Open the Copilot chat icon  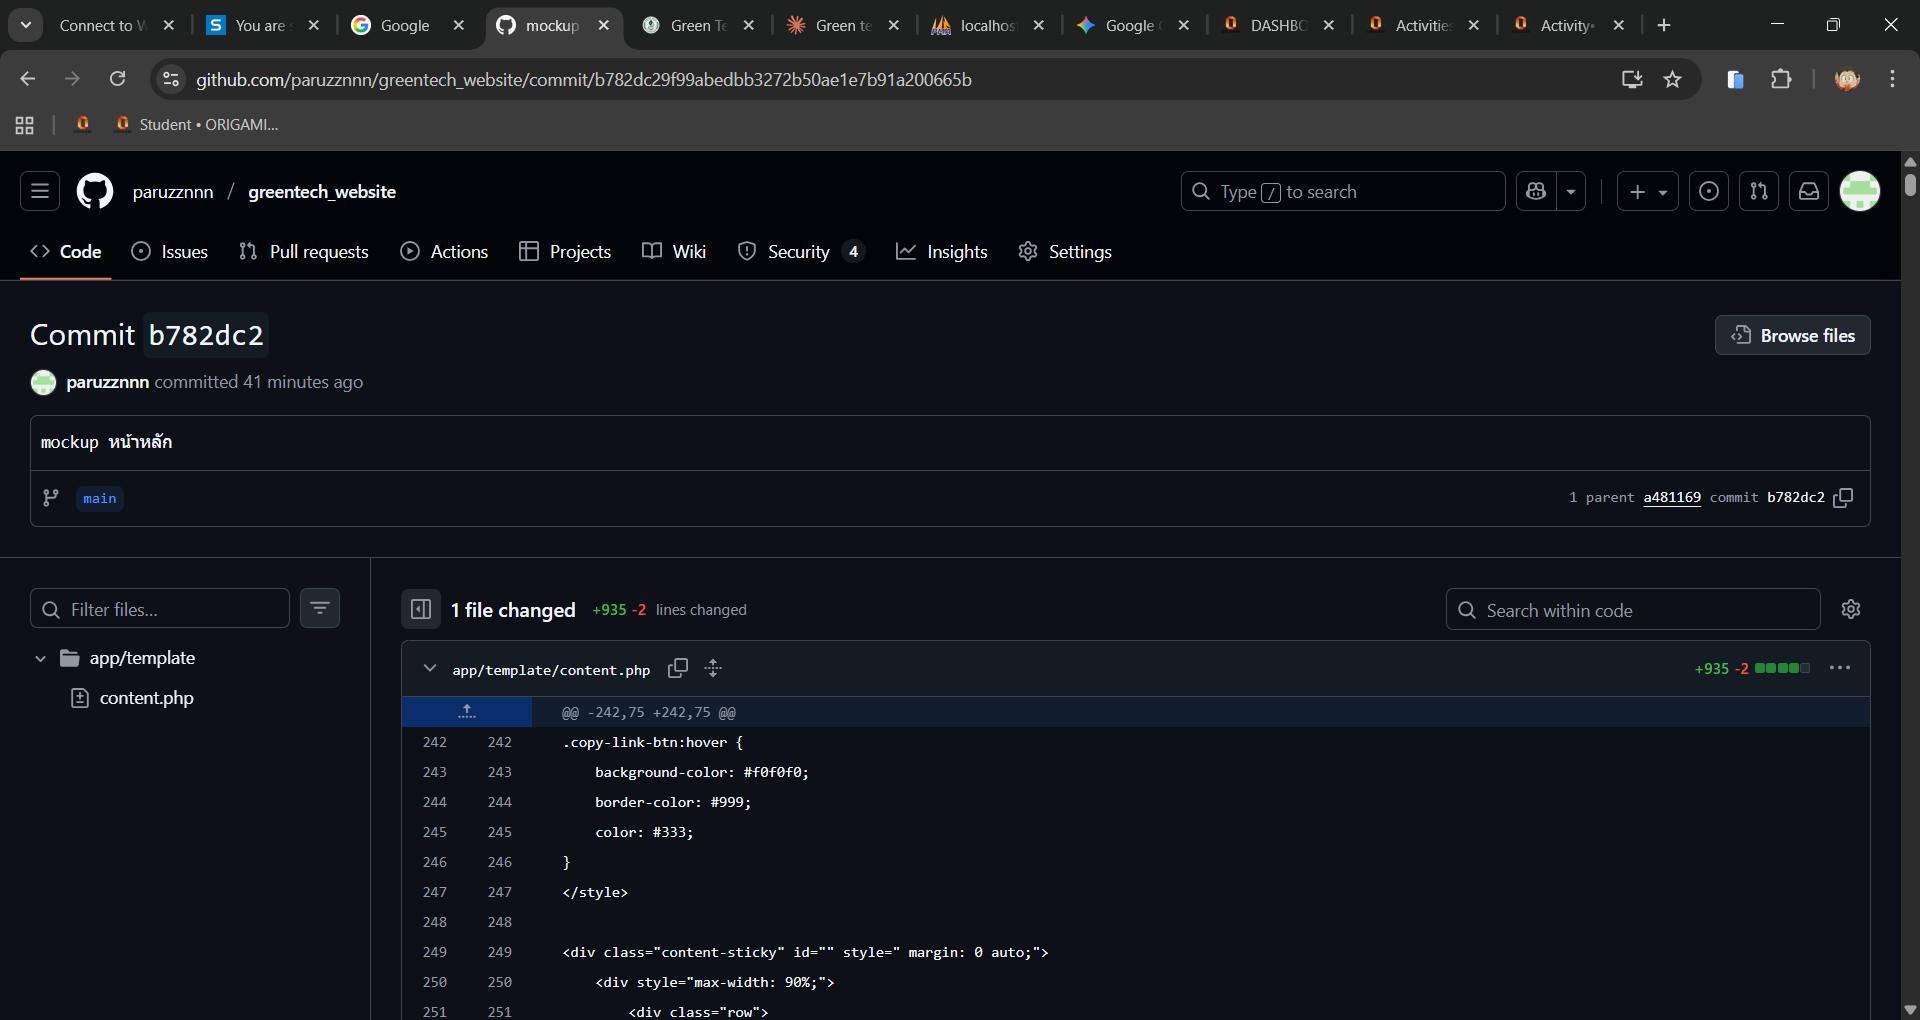pyautogui.click(x=1537, y=191)
